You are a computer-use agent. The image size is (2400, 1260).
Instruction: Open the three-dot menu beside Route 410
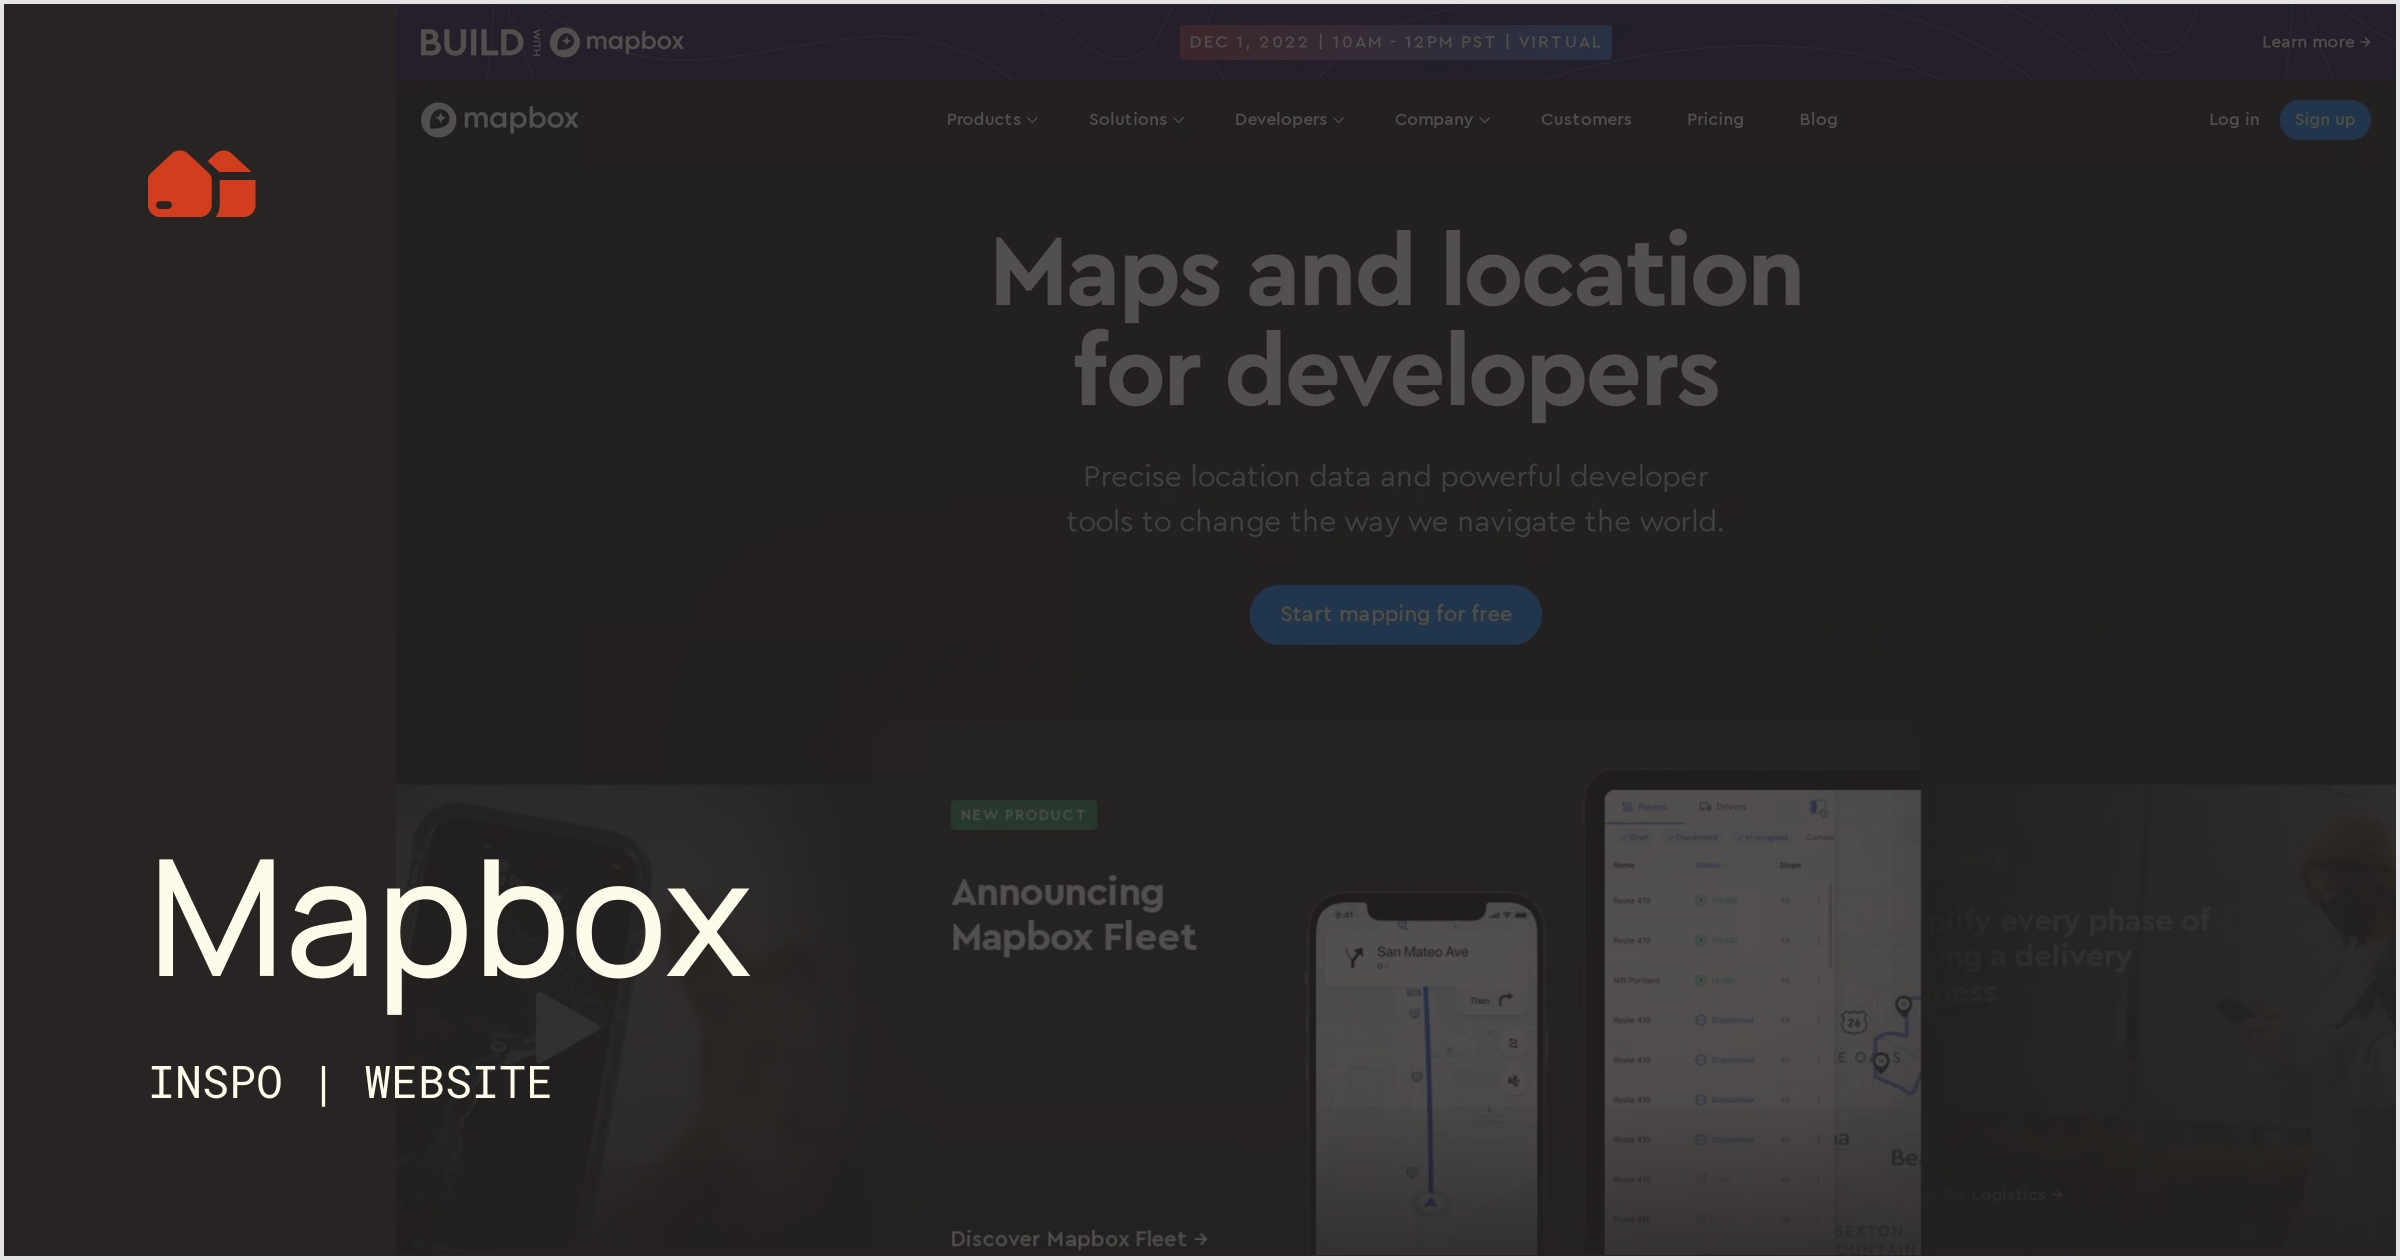tap(1818, 900)
